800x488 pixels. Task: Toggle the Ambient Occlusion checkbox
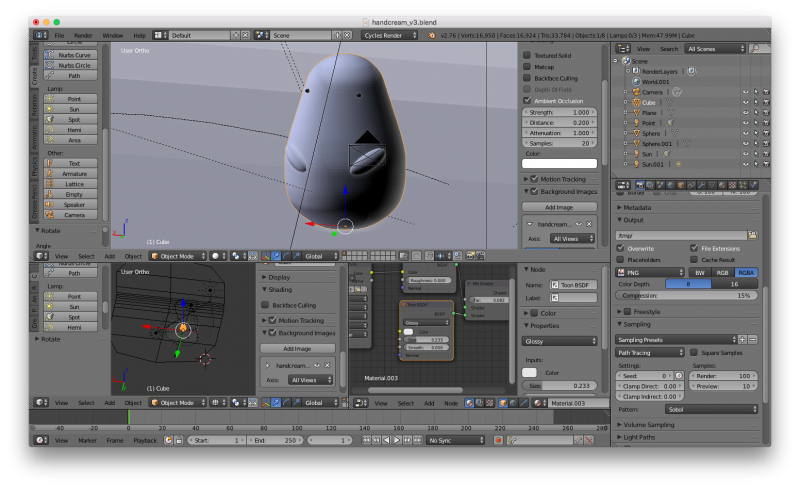pos(528,101)
